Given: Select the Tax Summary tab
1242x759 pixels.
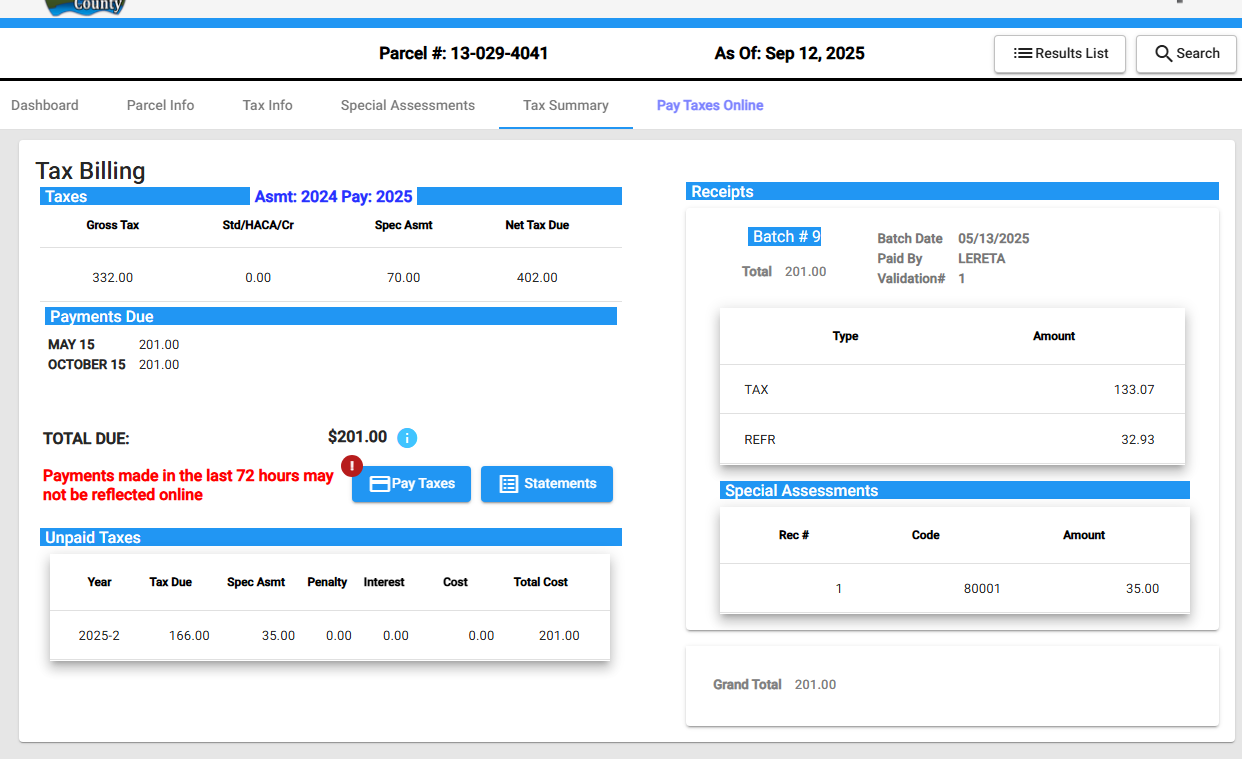Looking at the screenshot, I should pyautogui.click(x=565, y=105).
